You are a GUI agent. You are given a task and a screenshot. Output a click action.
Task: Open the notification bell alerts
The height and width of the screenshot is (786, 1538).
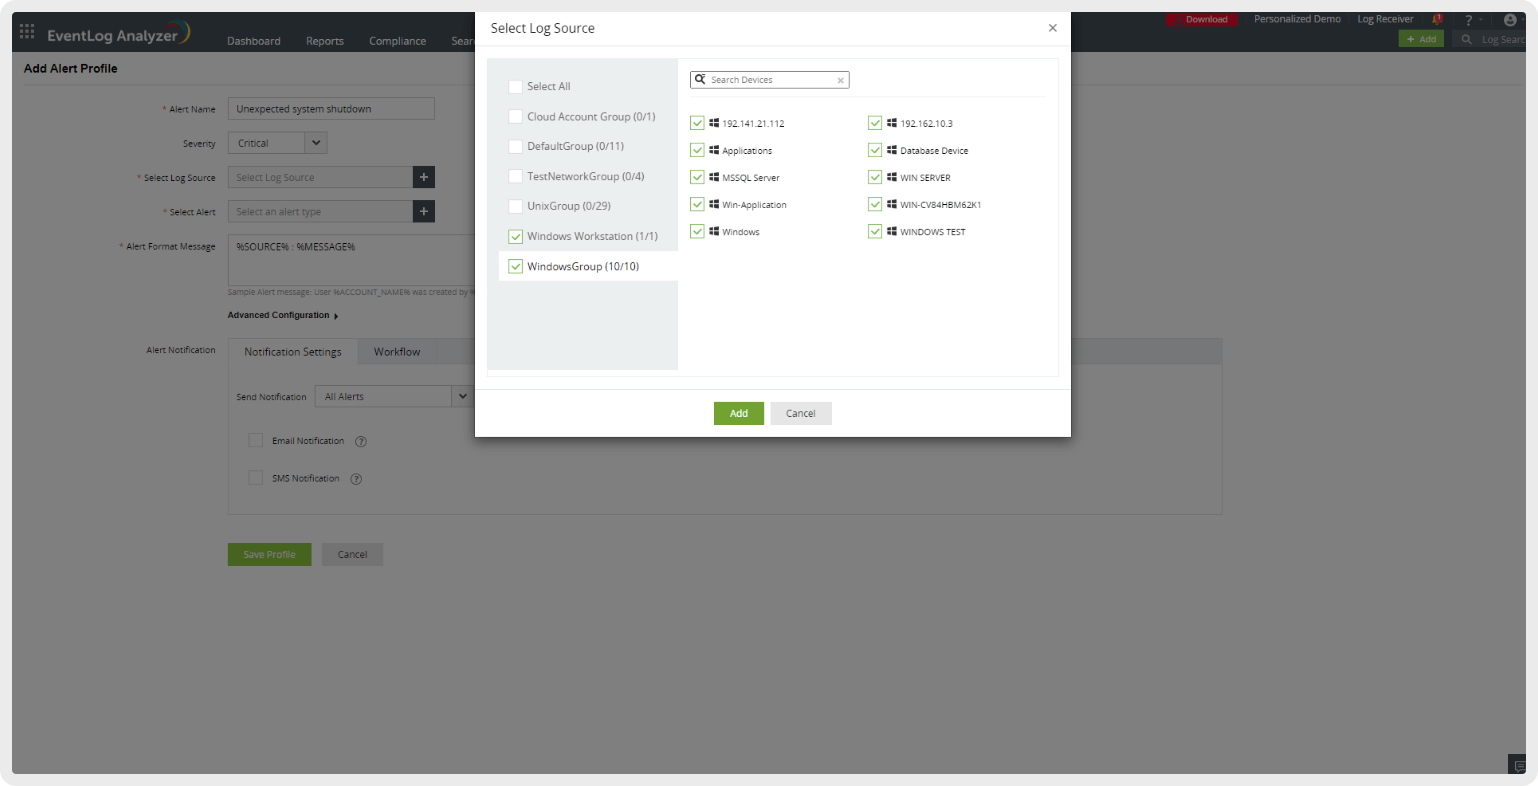[1438, 19]
